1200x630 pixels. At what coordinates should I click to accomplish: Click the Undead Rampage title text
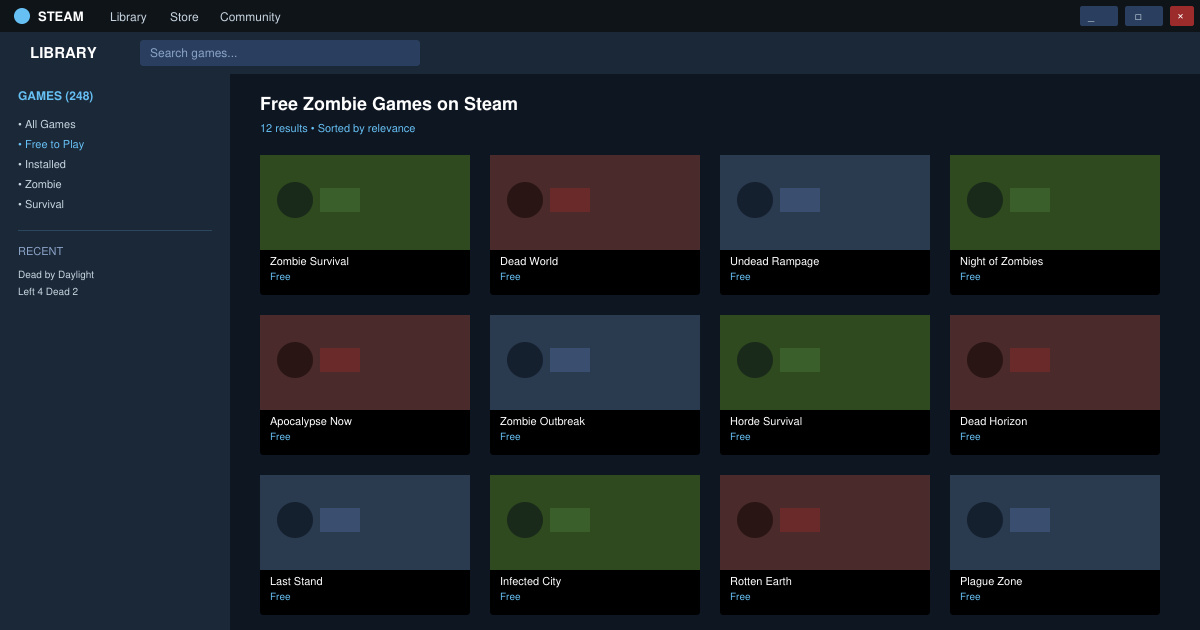tap(774, 261)
